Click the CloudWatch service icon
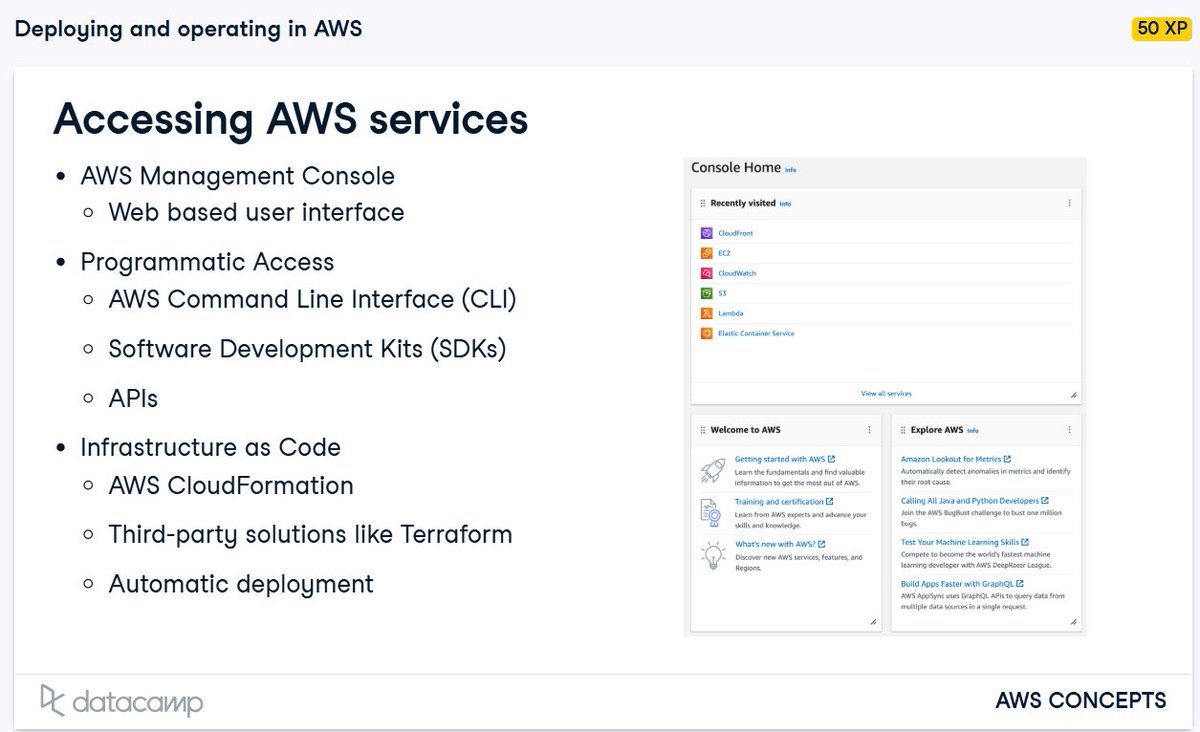The width and height of the screenshot is (1200, 732). coord(706,273)
